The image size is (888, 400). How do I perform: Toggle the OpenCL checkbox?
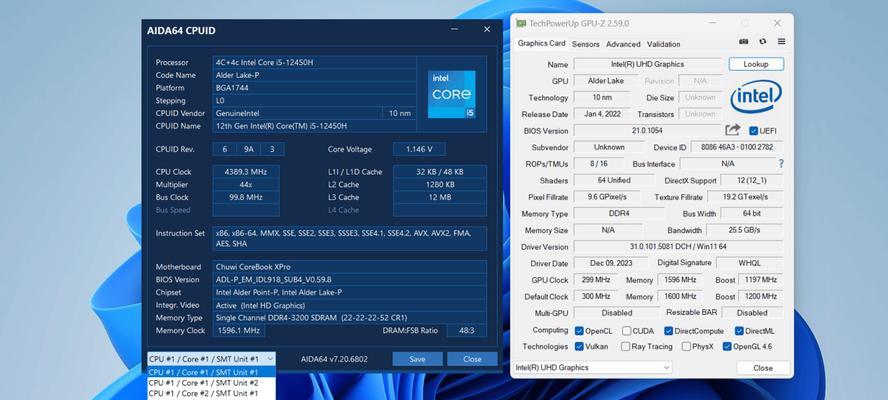point(579,331)
